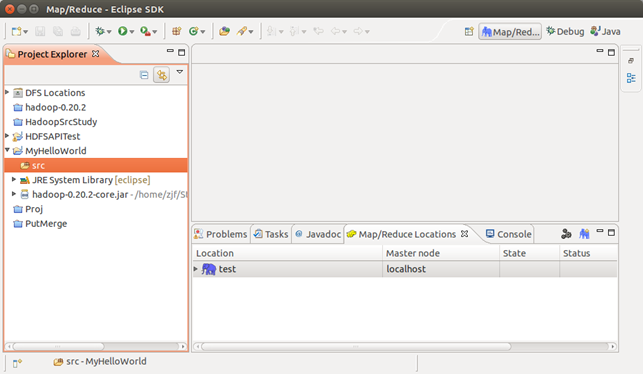Open the Javadoc tab
The image size is (643, 374).
click(318, 234)
